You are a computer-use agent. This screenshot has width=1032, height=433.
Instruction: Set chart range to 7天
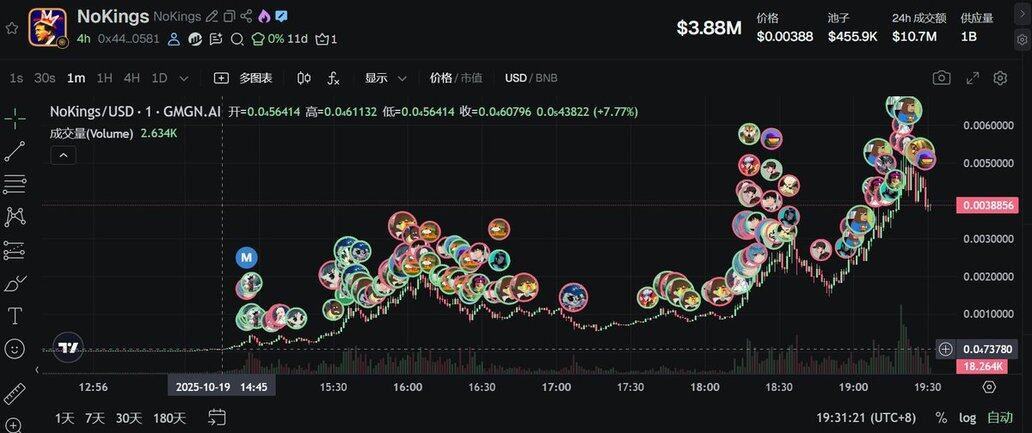95,418
